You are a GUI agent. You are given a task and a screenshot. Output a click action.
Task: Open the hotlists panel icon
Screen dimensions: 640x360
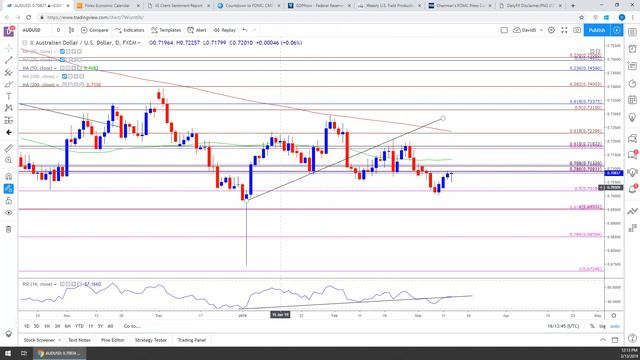pyautogui.click(x=632, y=83)
